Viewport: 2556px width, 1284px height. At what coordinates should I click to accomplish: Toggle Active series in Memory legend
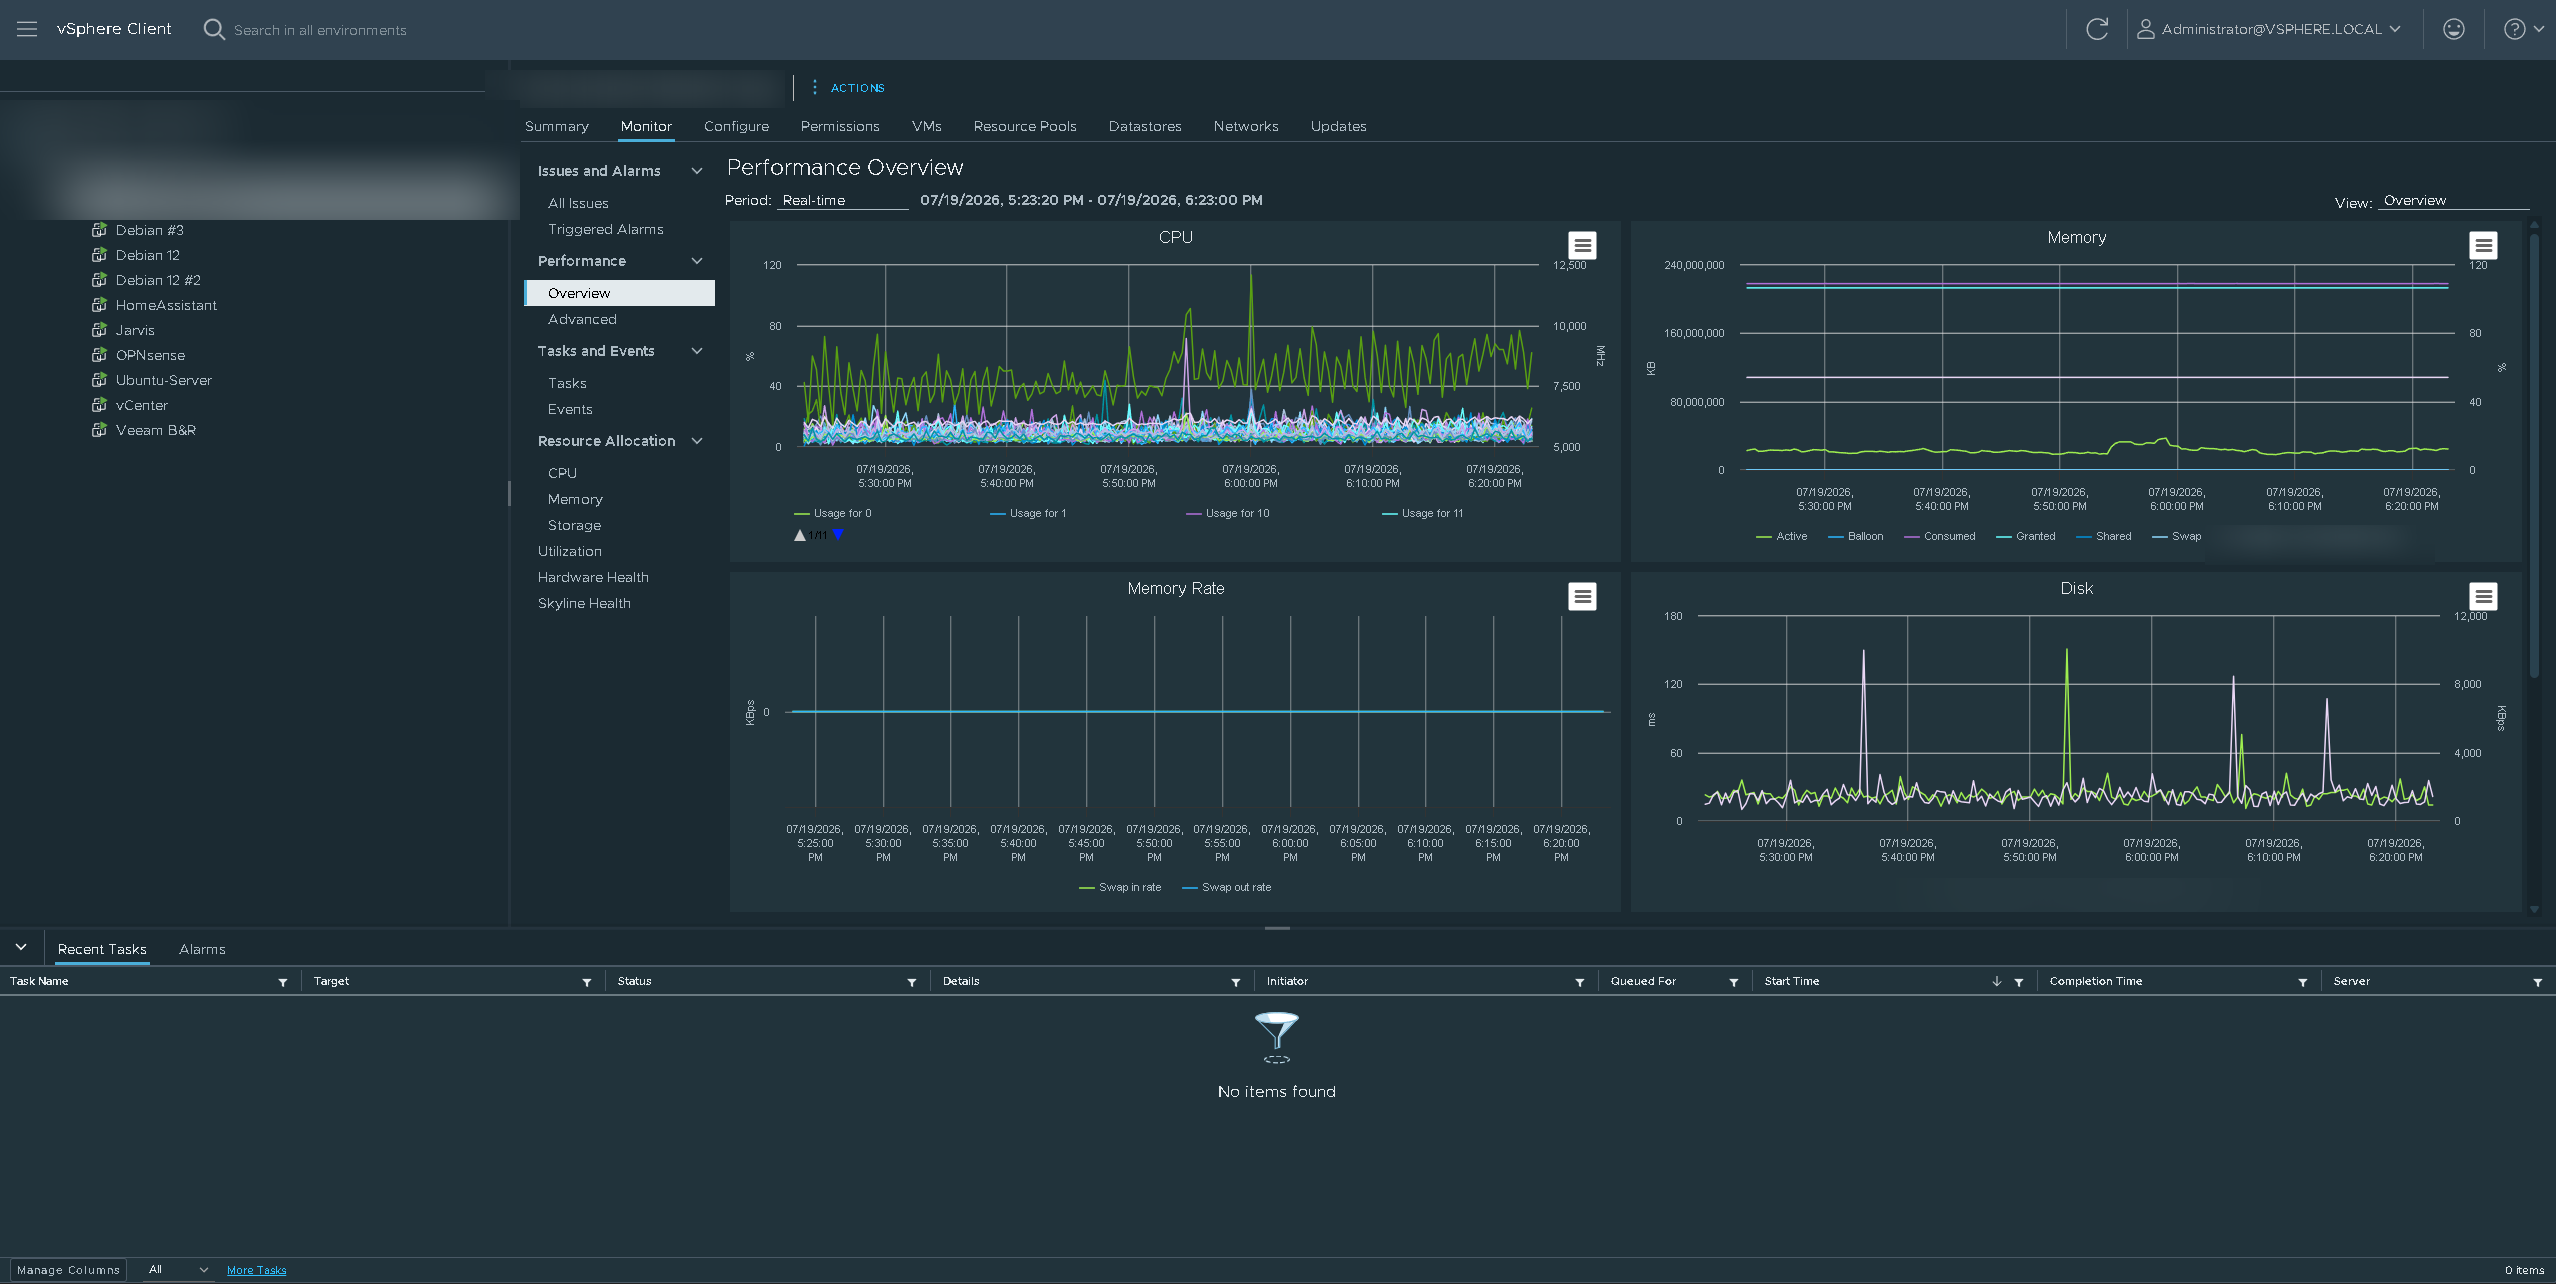point(1782,536)
